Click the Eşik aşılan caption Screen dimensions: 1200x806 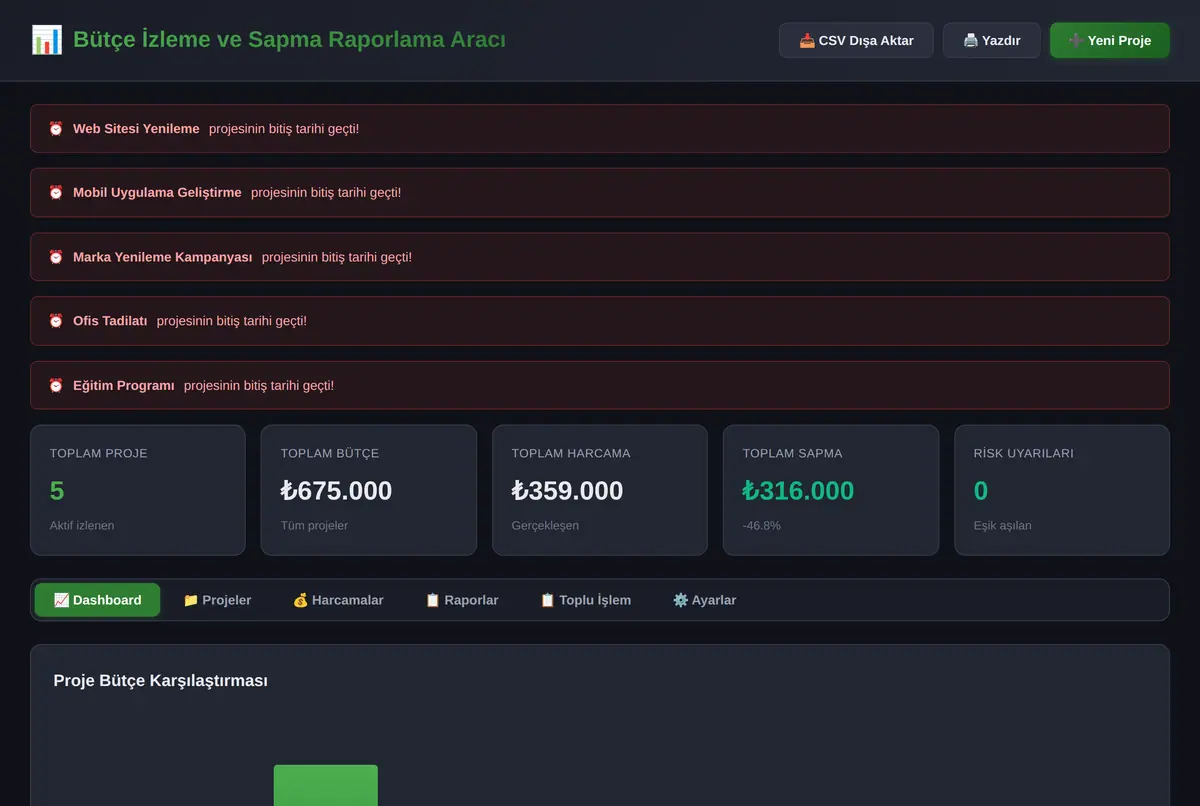point(1003,525)
